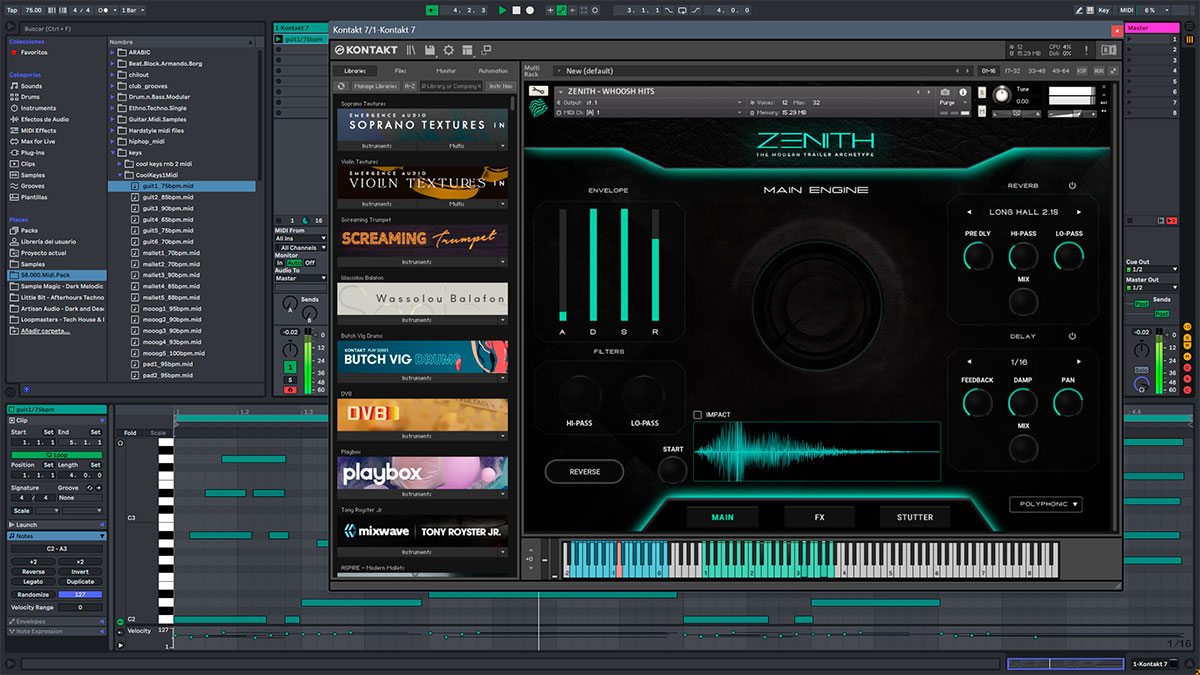Select the STUTTER page tab in Zenith
1200x675 pixels.
914,517
